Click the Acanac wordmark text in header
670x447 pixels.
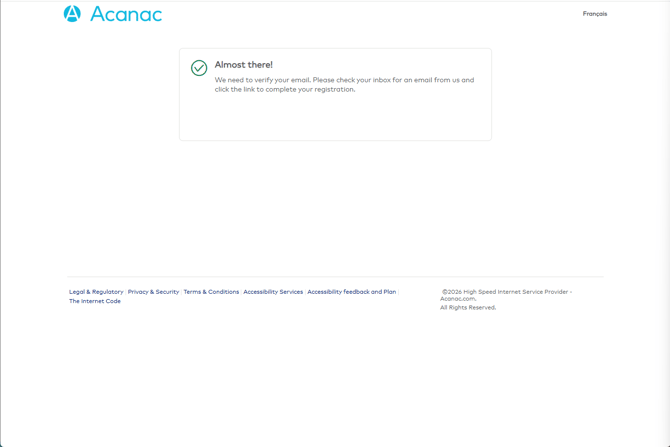click(126, 14)
